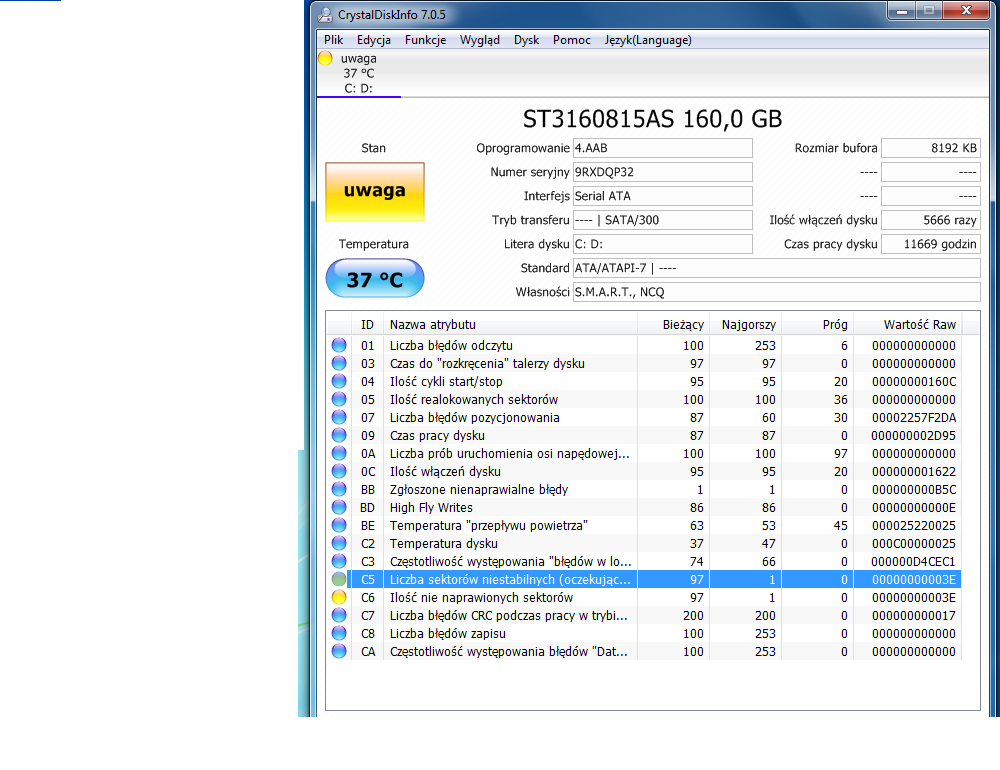Screen dimensions: 1000x770
Task: Open the Pomoc menu
Action: [x=571, y=40]
